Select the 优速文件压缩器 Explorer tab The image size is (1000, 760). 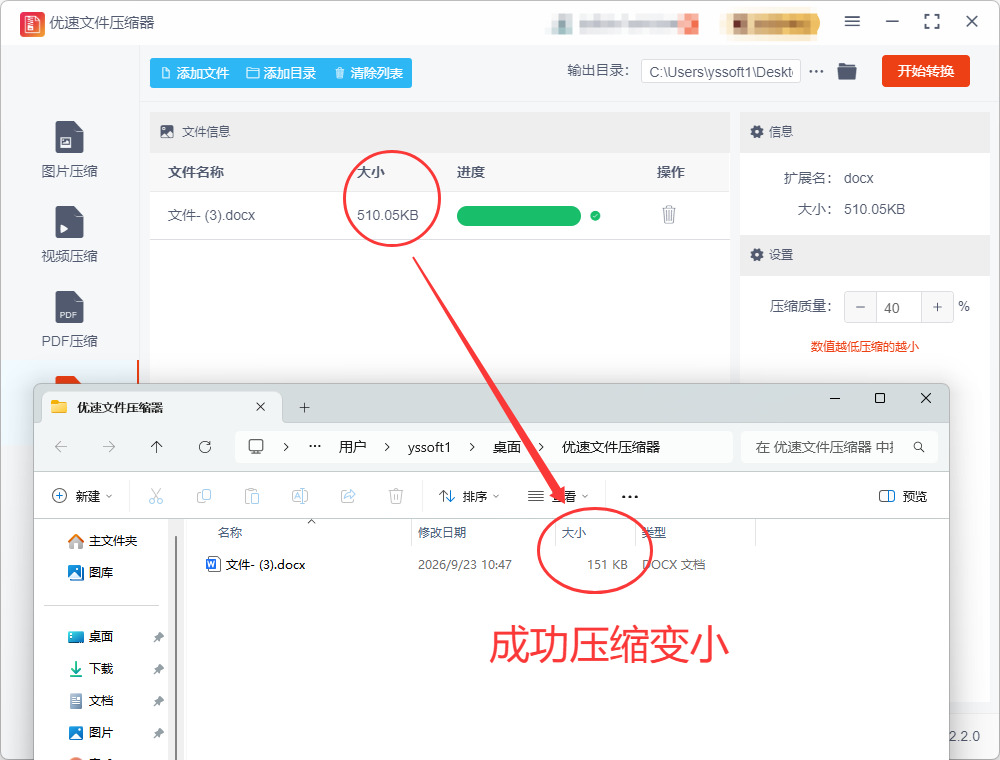click(x=162, y=407)
